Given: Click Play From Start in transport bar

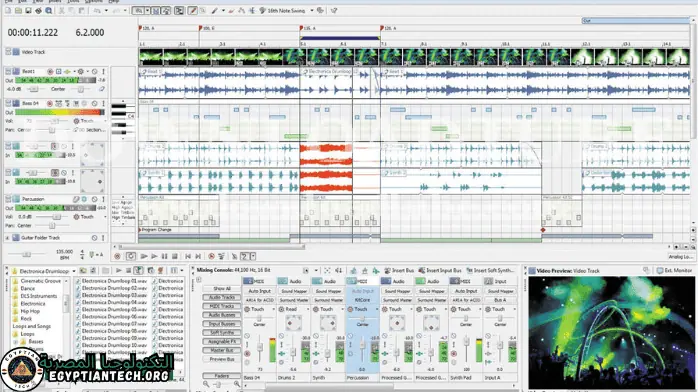Looking at the screenshot, I should (144, 256).
